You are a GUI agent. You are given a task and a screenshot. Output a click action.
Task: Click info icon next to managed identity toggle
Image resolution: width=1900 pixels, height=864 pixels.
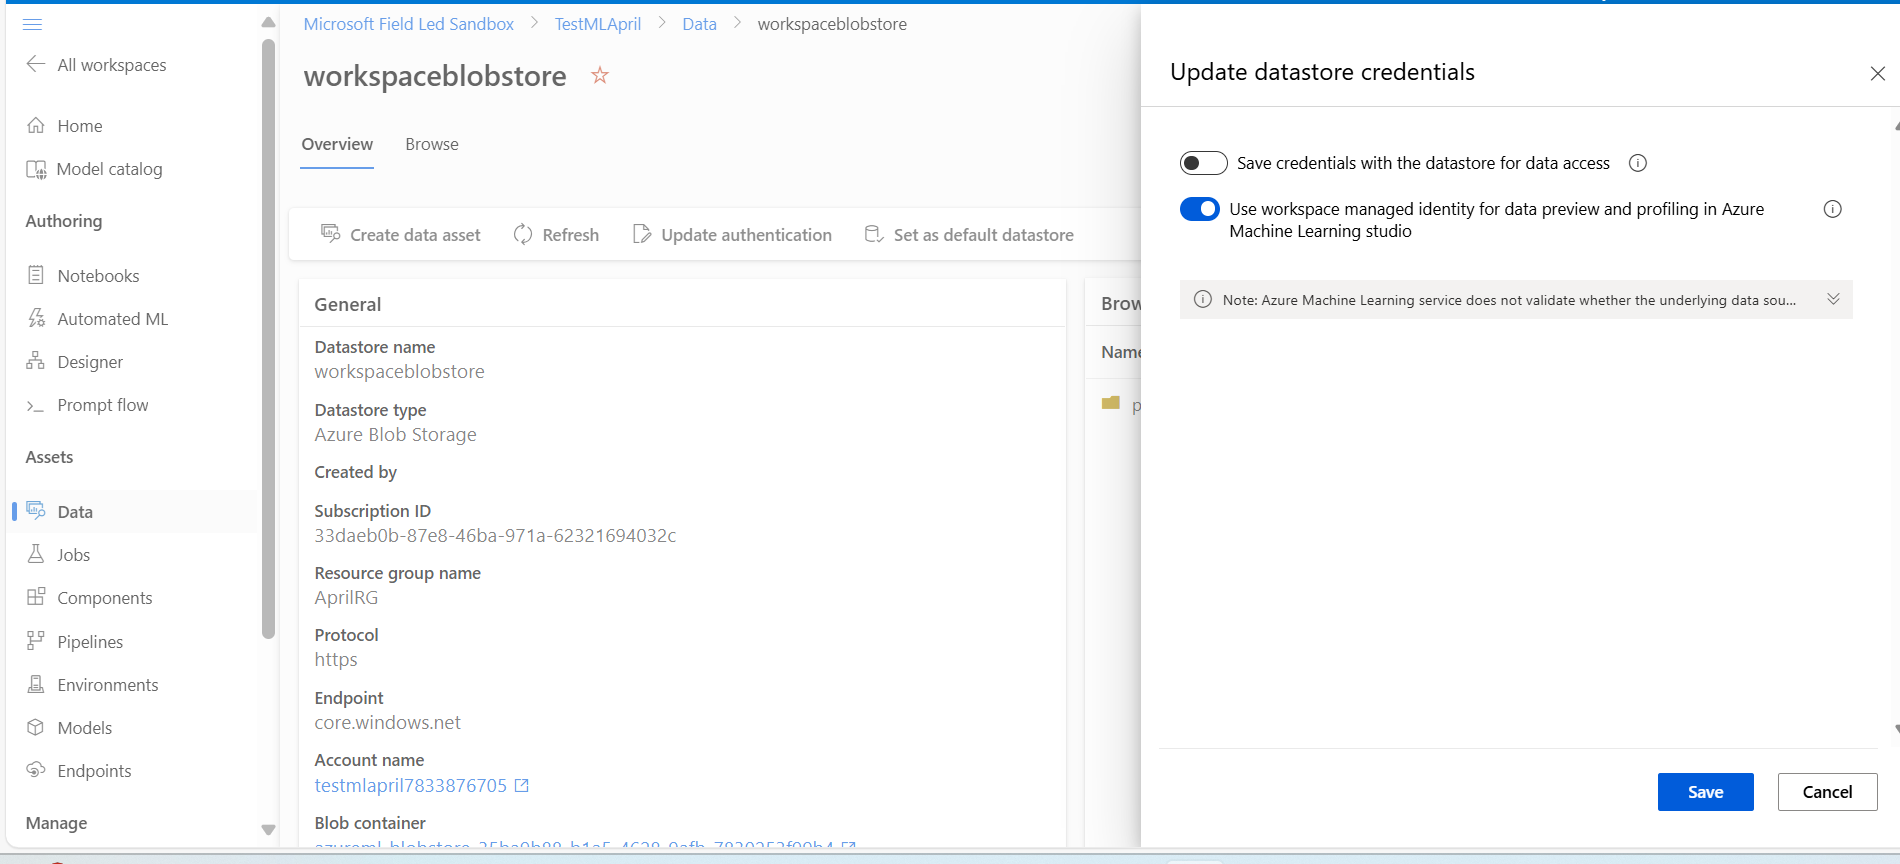pos(1832,209)
